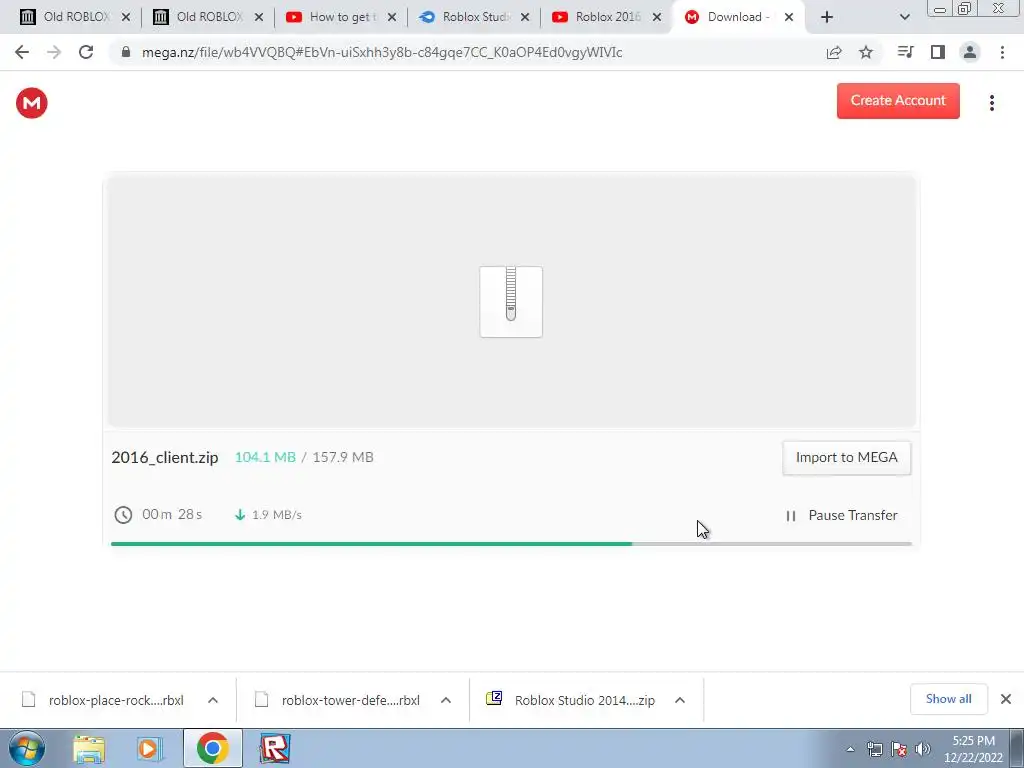Expand options for roblox-place-rock download

(213, 700)
